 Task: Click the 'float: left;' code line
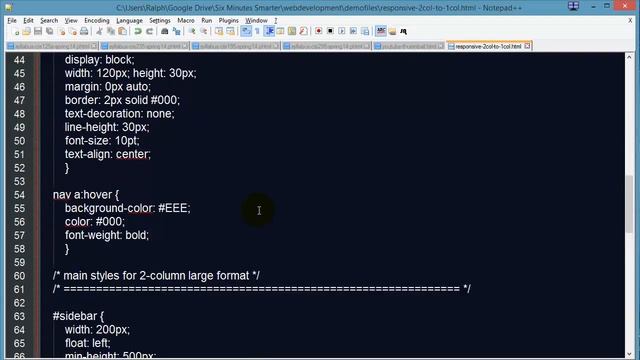point(87,343)
